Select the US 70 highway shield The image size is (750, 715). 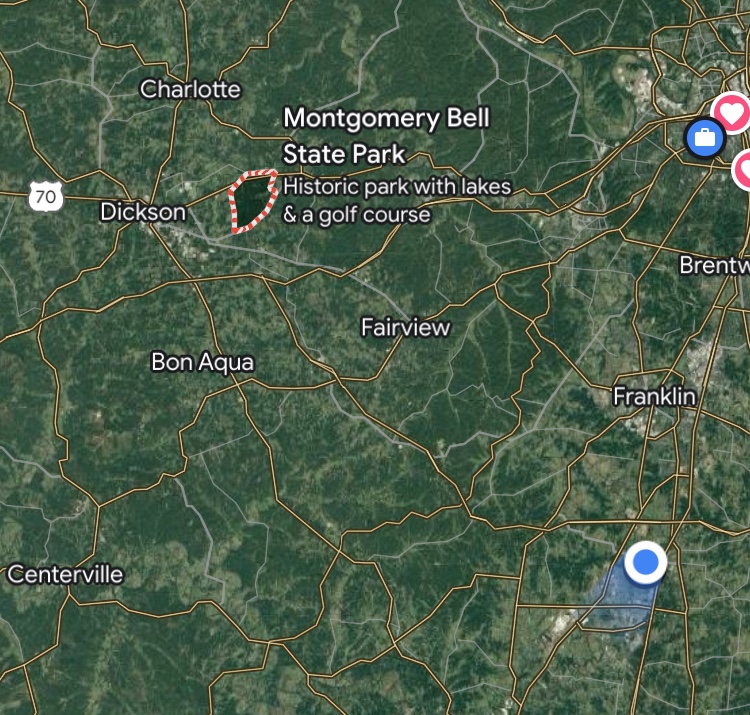pos(45,196)
